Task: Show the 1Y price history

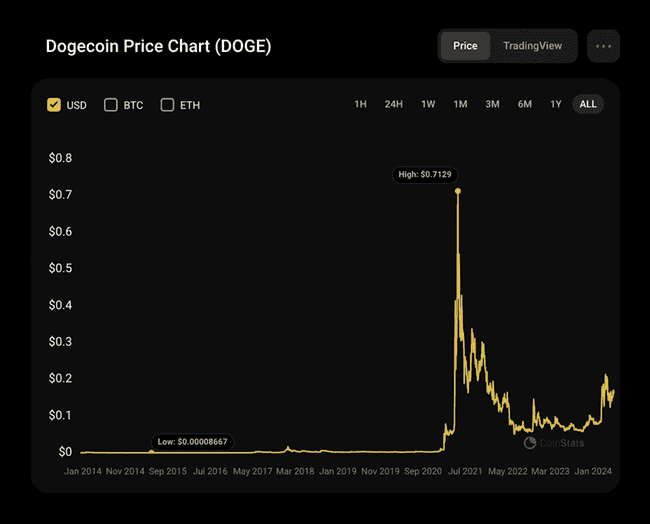Action: pos(555,104)
